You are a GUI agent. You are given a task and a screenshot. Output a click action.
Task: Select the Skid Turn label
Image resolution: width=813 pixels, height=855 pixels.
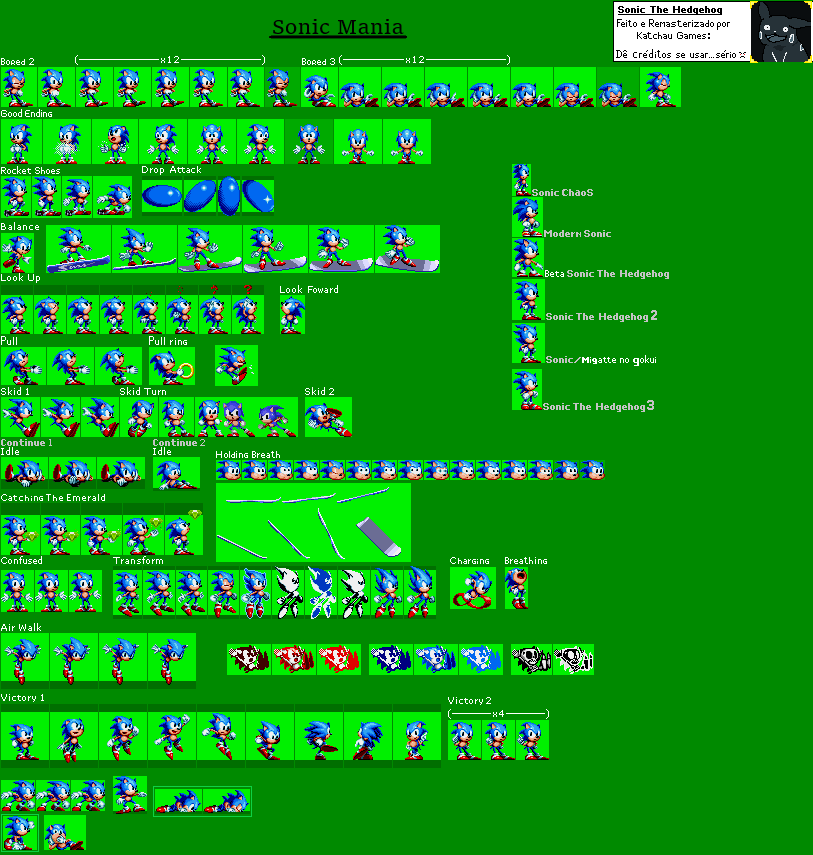(143, 392)
